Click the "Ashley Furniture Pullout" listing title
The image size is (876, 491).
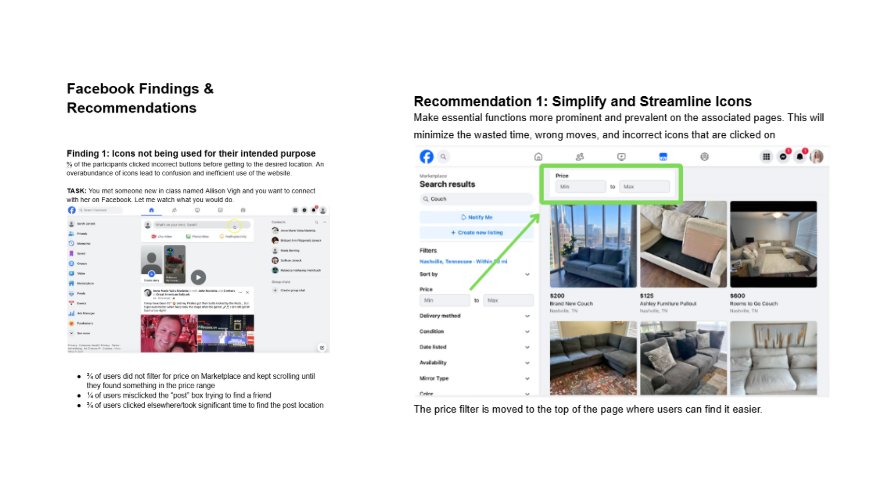pyautogui.click(x=668, y=304)
